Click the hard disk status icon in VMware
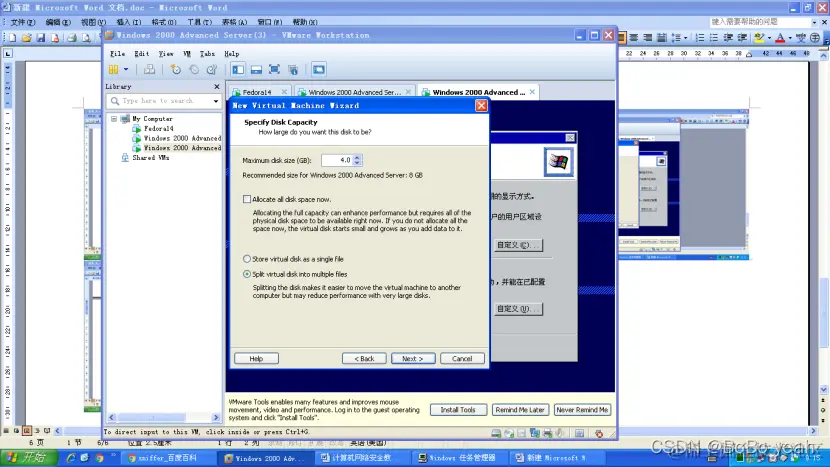Image resolution: width=830 pixels, height=467 pixels. coord(496,434)
